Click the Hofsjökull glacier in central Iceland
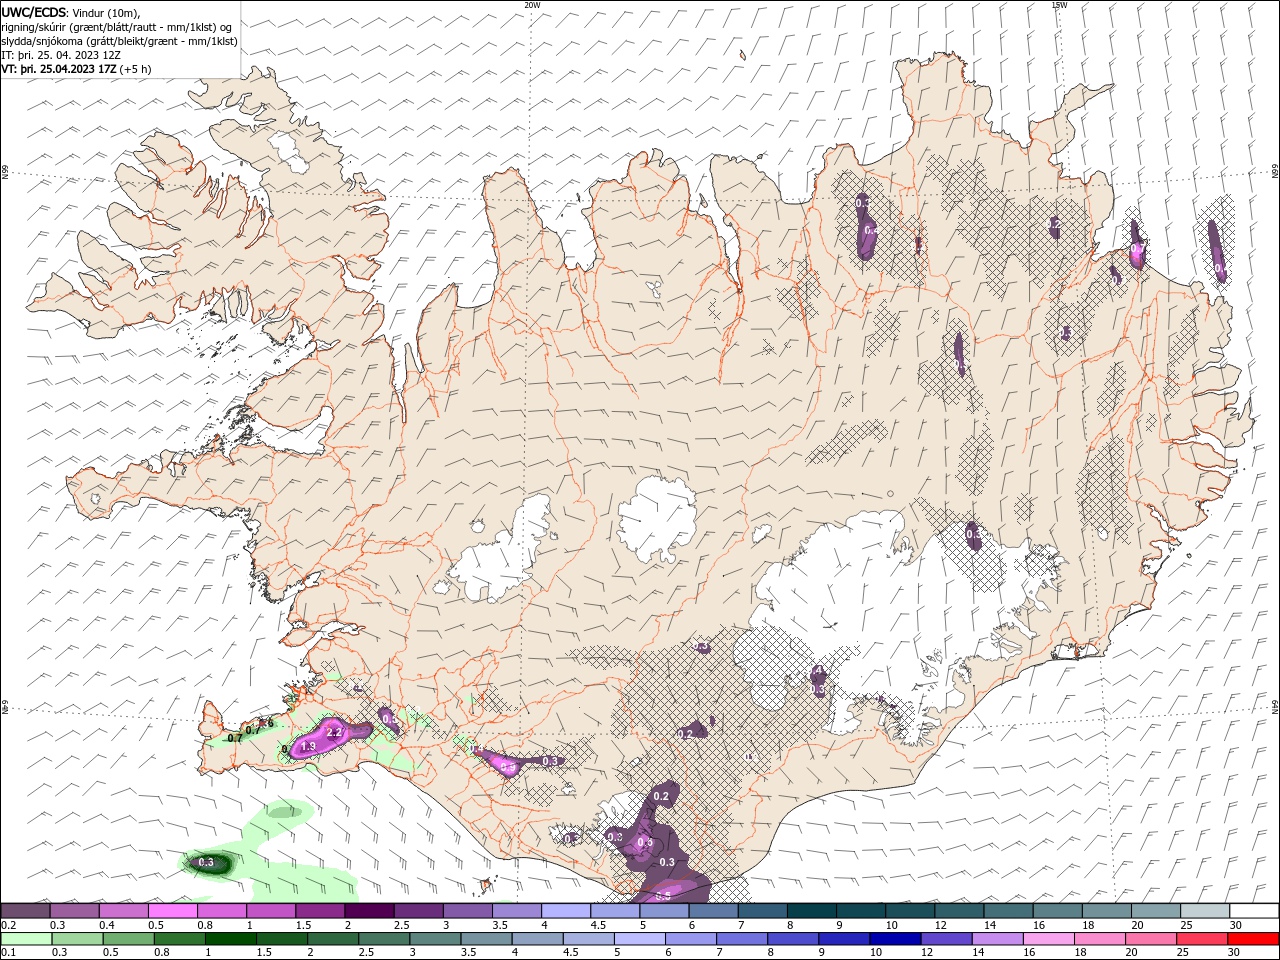1280x960 pixels. click(658, 520)
